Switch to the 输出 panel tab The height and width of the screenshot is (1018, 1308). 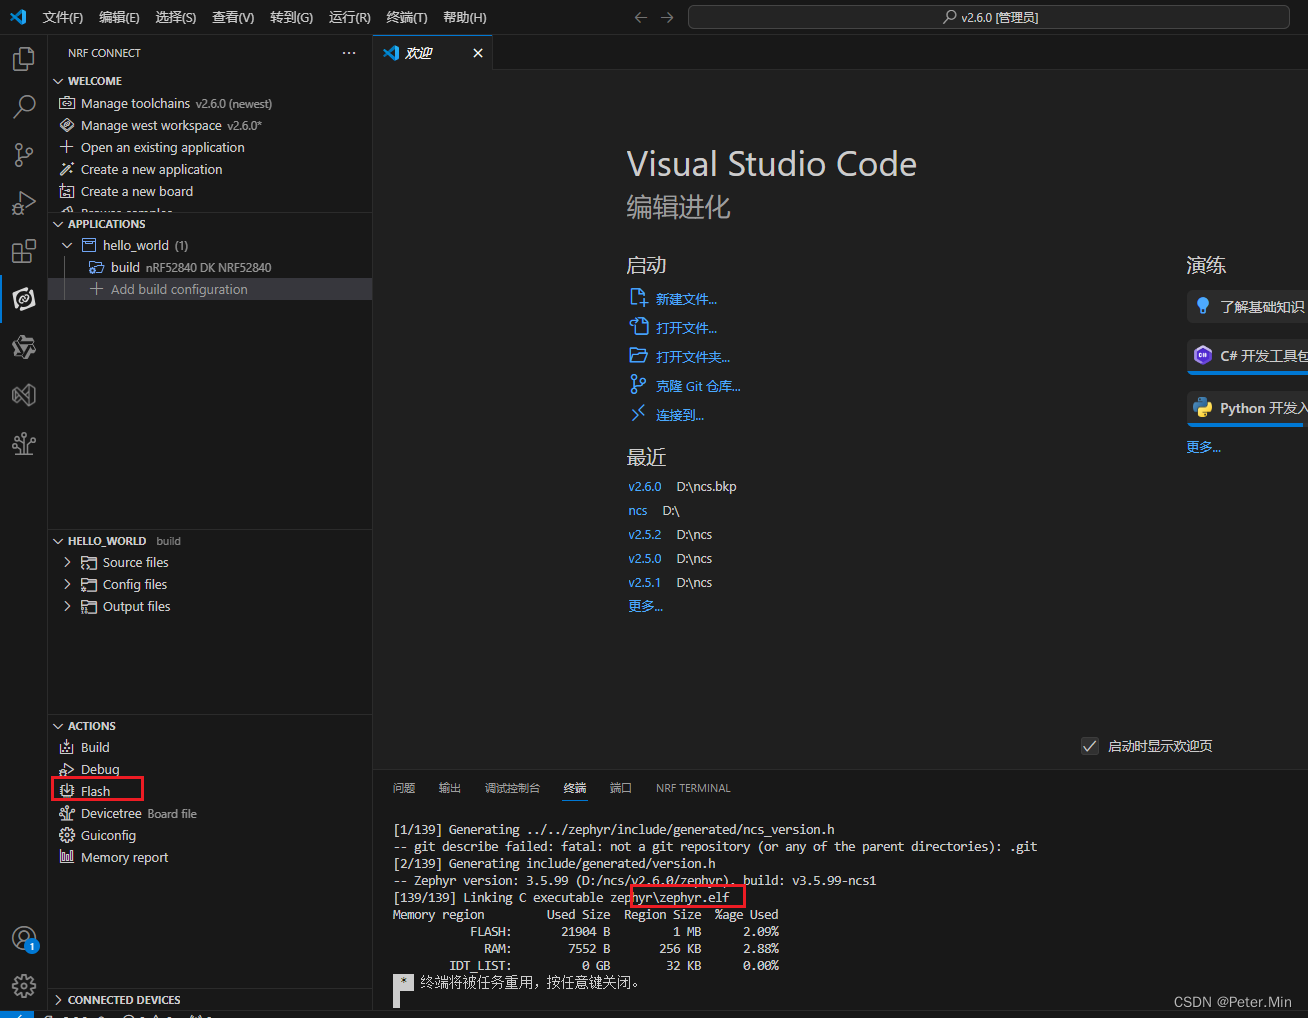click(450, 788)
